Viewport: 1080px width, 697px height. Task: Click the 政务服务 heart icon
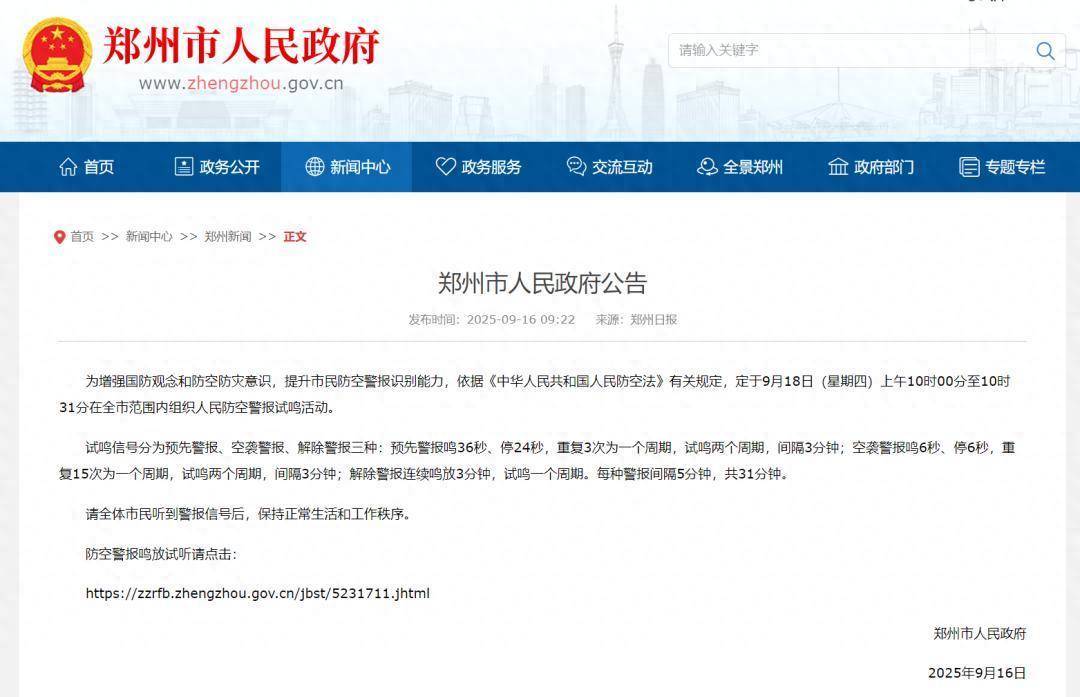coord(446,166)
